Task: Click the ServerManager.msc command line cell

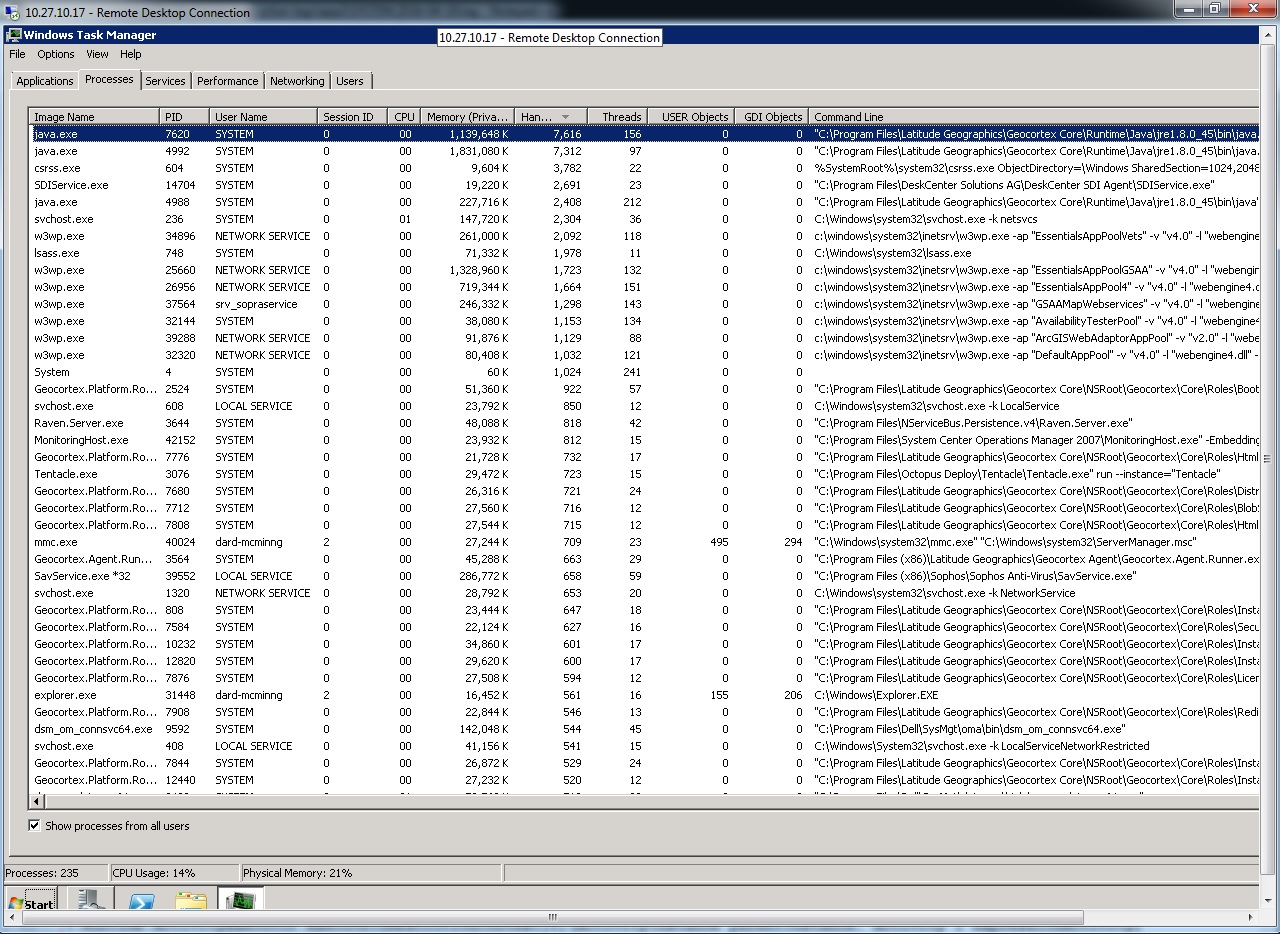Action: click(x=1004, y=542)
